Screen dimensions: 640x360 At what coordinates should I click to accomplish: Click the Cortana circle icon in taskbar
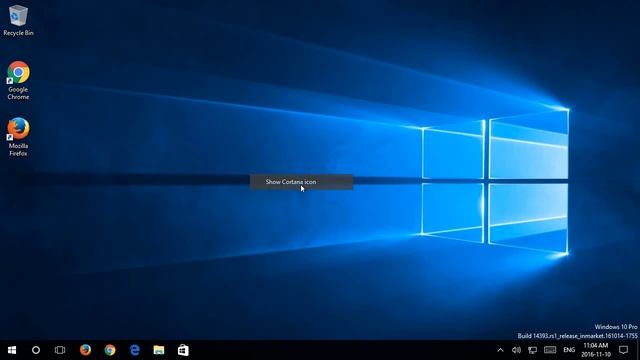tap(36, 350)
